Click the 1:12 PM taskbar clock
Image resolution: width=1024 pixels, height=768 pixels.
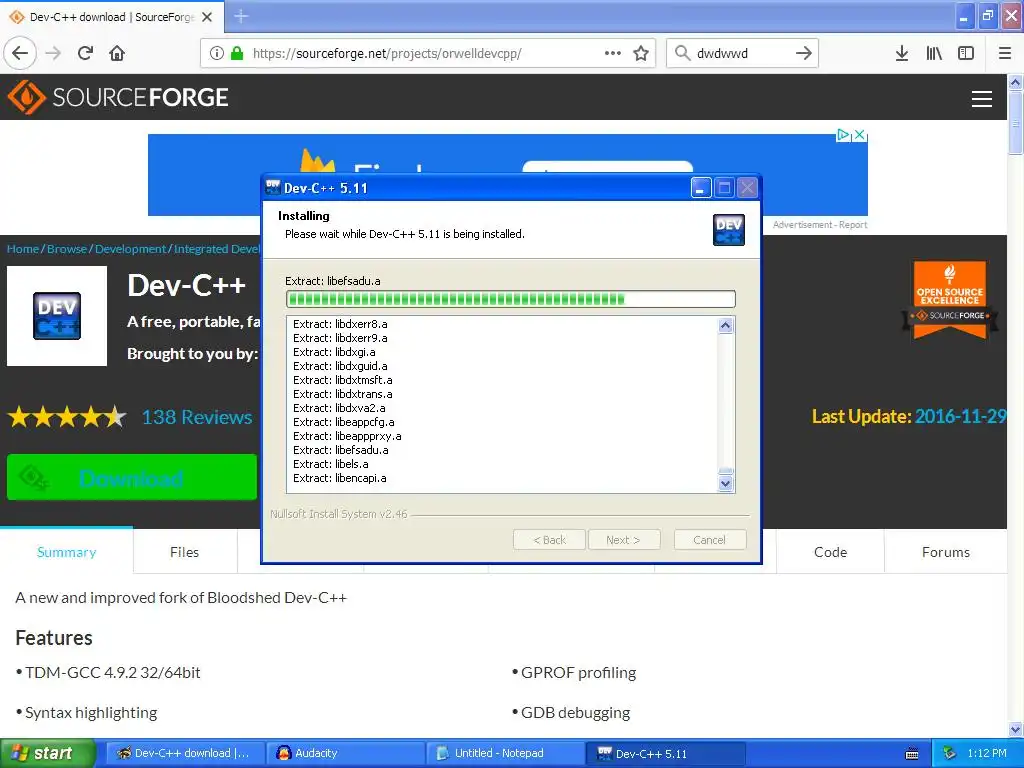[986, 753]
